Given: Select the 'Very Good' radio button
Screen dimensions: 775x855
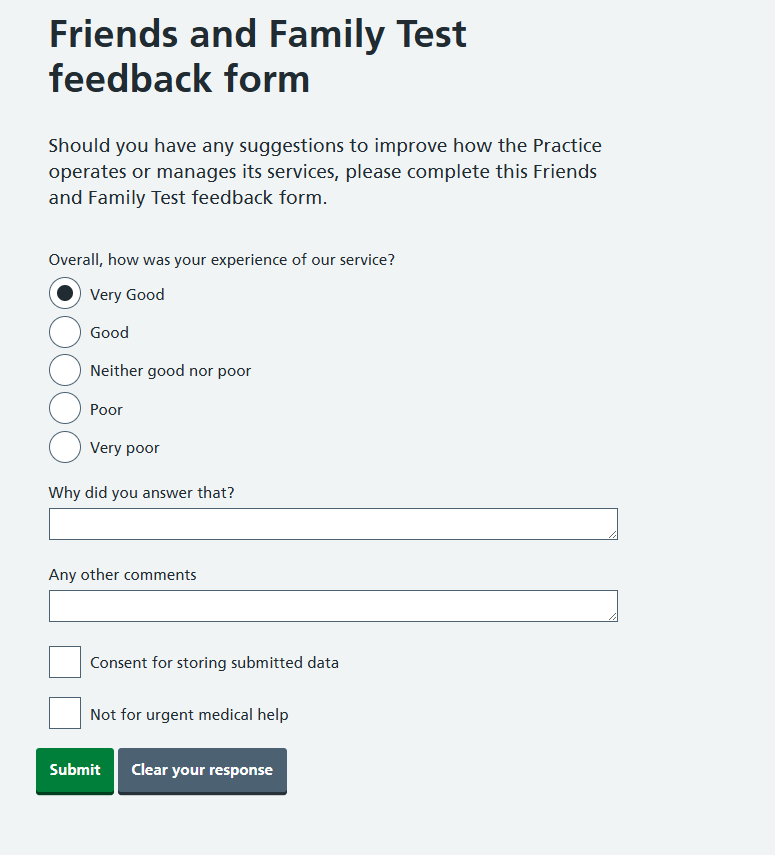Looking at the screenshot, I should [65, 294].
